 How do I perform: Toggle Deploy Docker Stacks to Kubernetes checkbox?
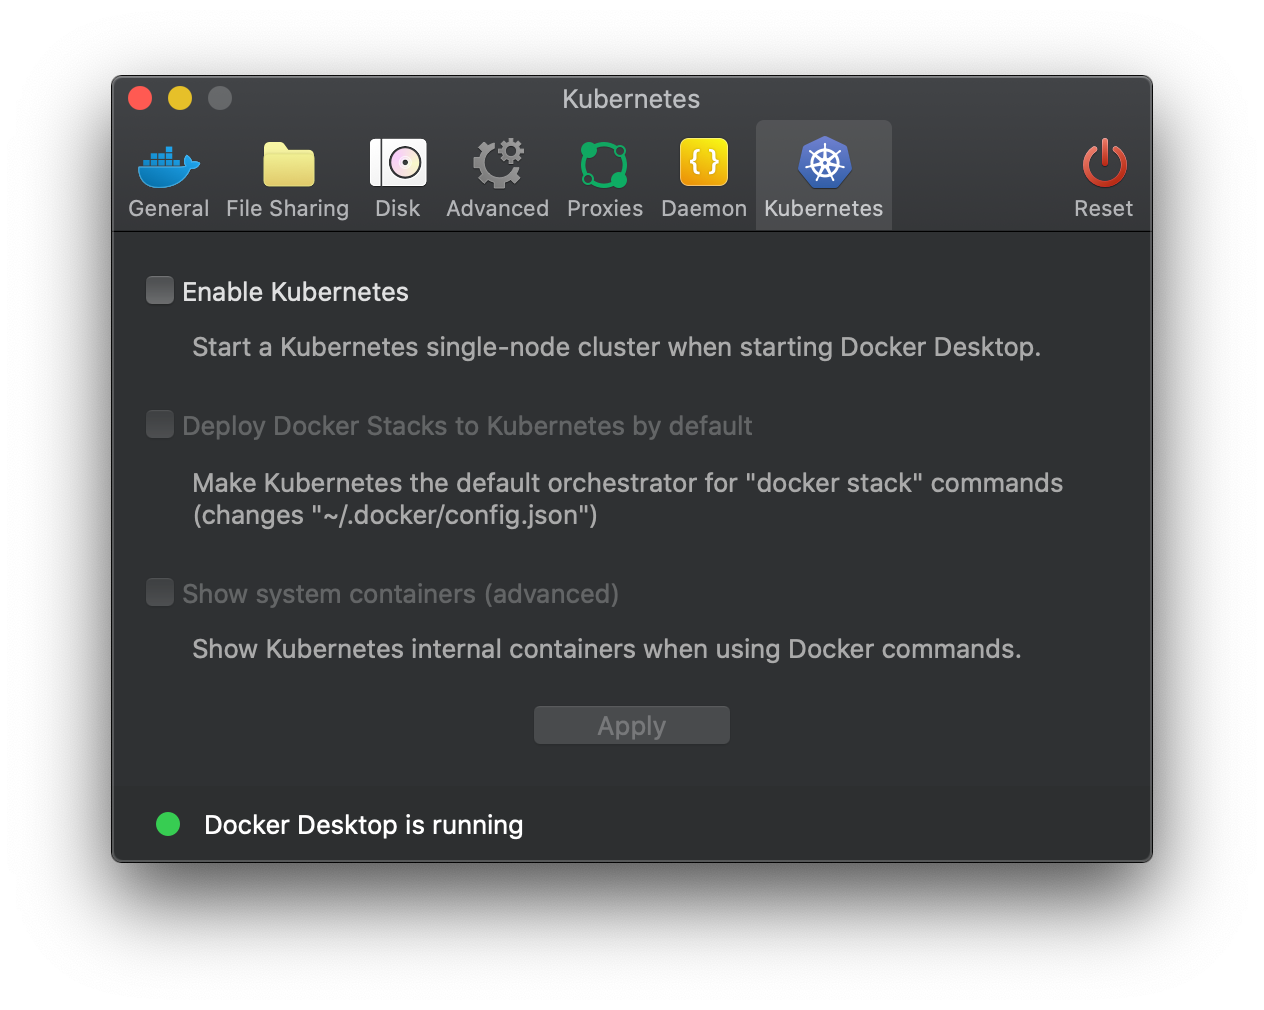pyautogui.click(x=160, y=425)
